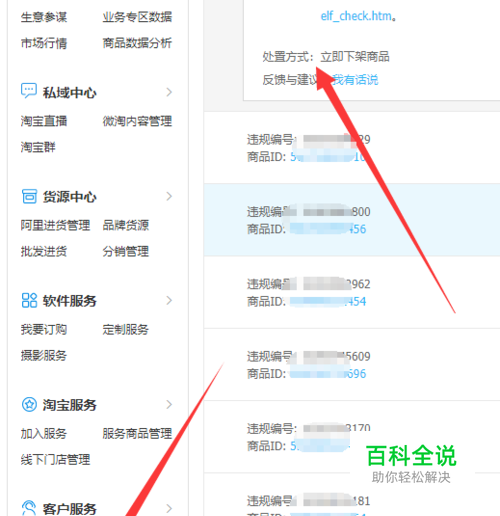Open product ID link ending in 10
The image size is (500, 516).
pos(327,157)
